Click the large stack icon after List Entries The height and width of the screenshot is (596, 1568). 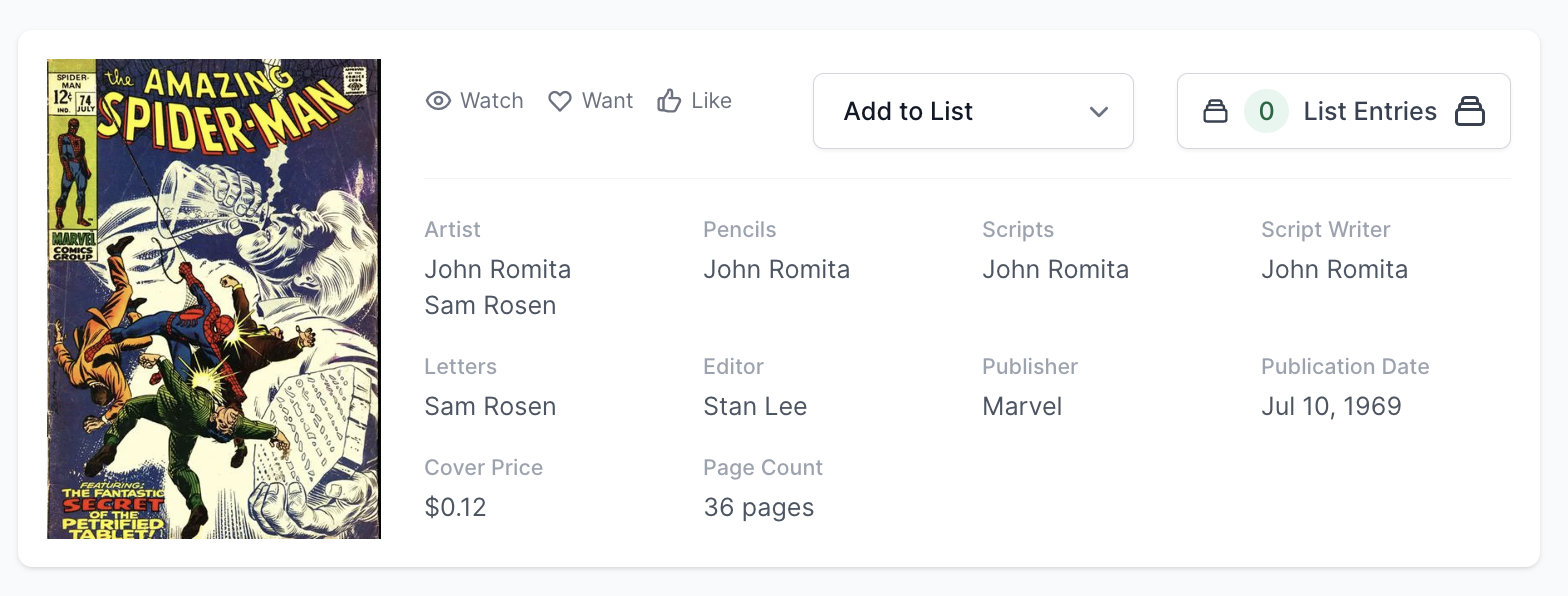[1469, 111]
